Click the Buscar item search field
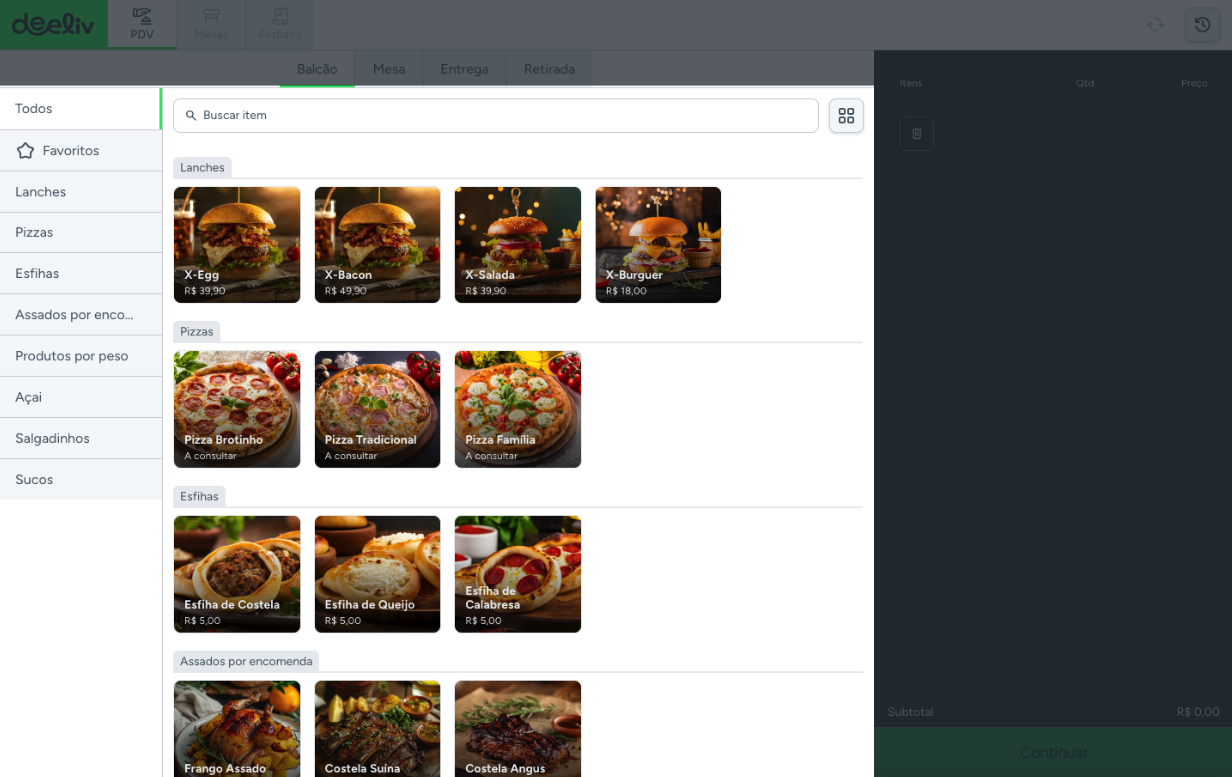Image resolution: width=1232 pixels, height=777 pixels. tap(496, 116)
